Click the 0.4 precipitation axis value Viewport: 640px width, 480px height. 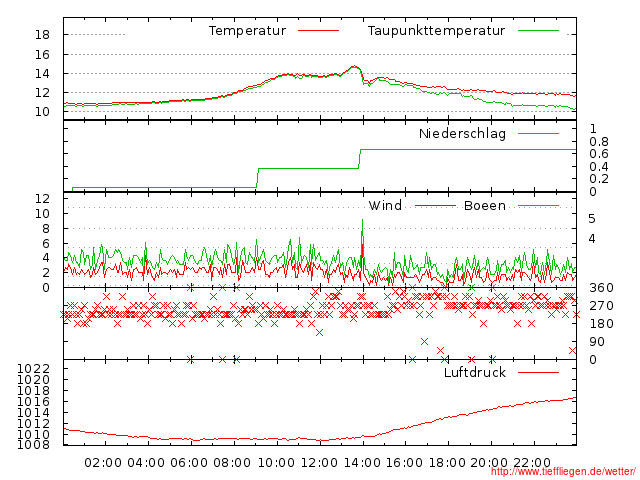(599, 167)
